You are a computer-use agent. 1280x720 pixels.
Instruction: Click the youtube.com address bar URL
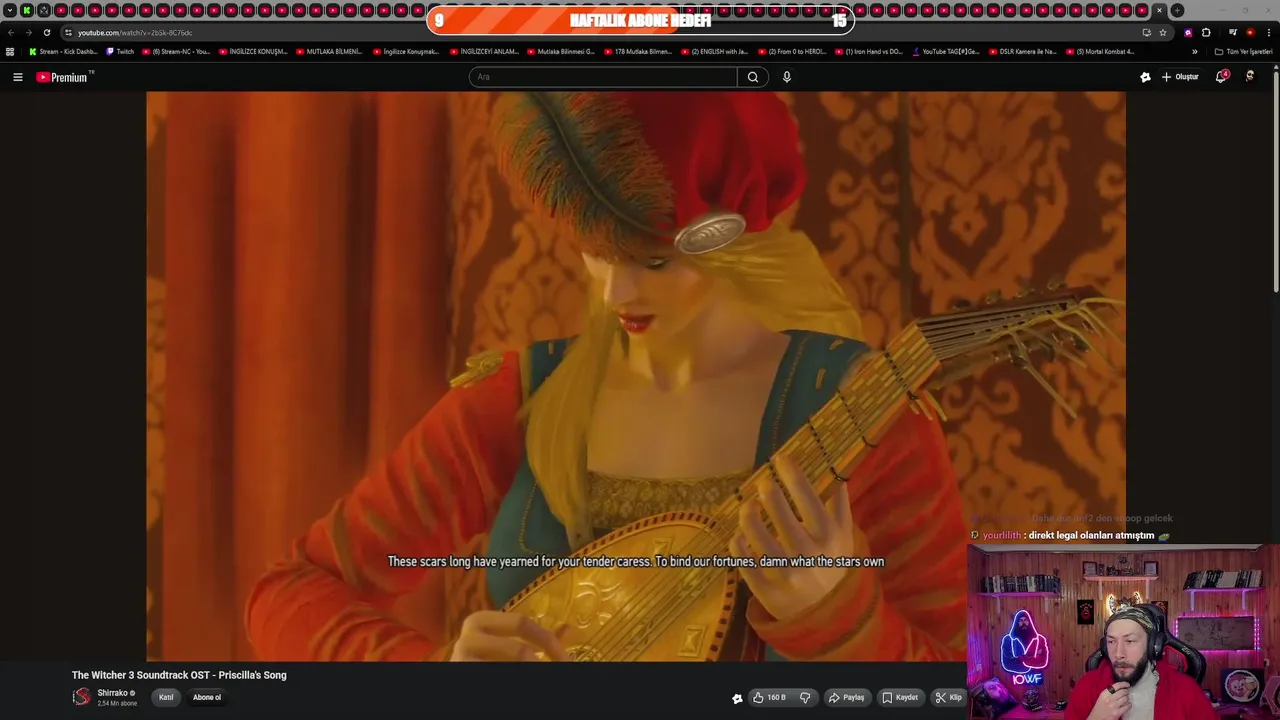(135, 32)
